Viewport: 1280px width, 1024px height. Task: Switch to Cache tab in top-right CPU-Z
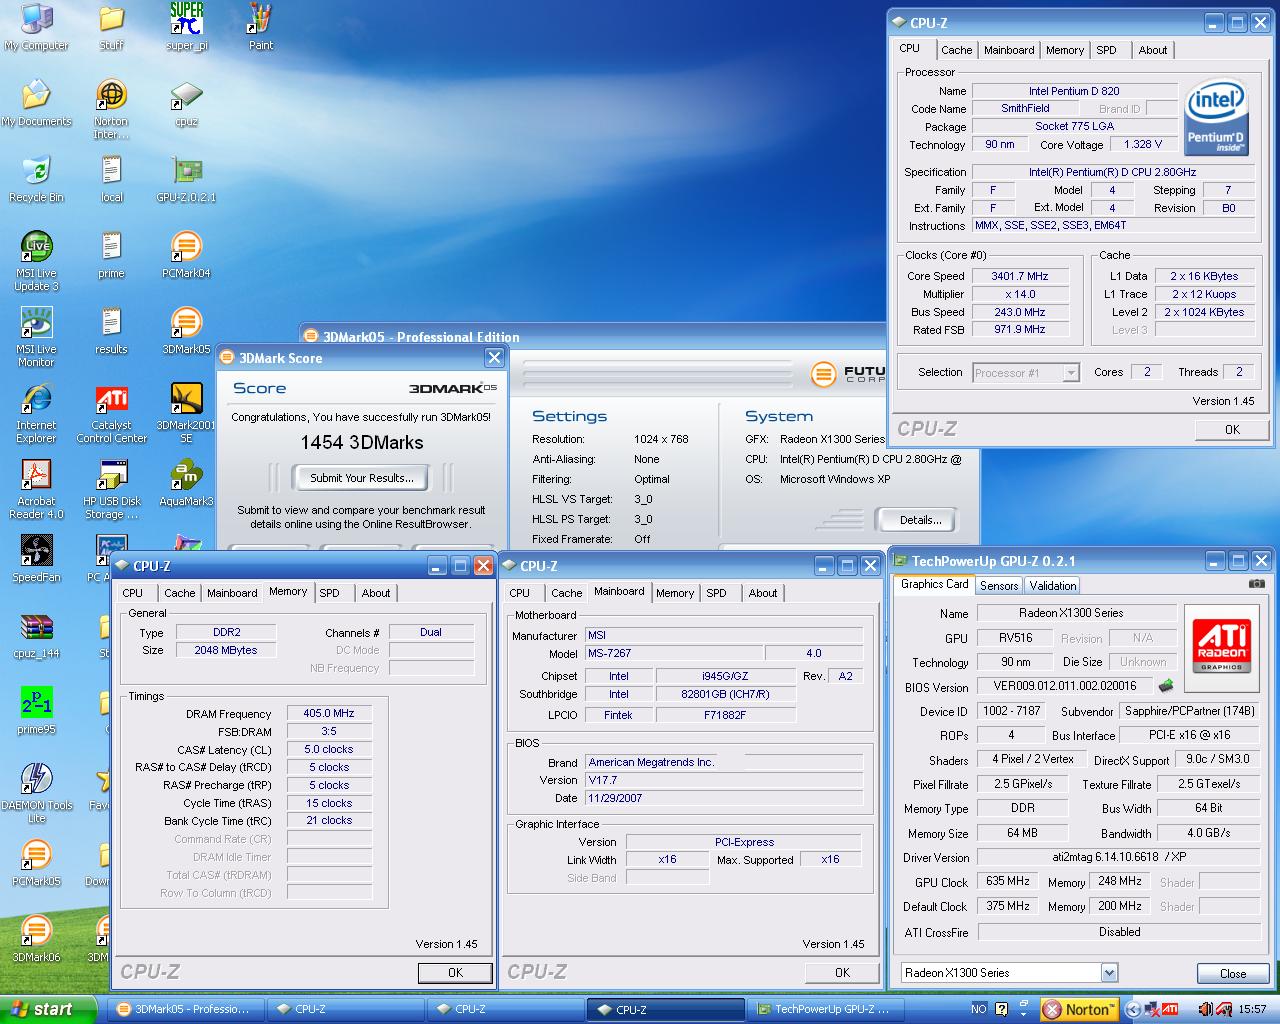(956, 50)
